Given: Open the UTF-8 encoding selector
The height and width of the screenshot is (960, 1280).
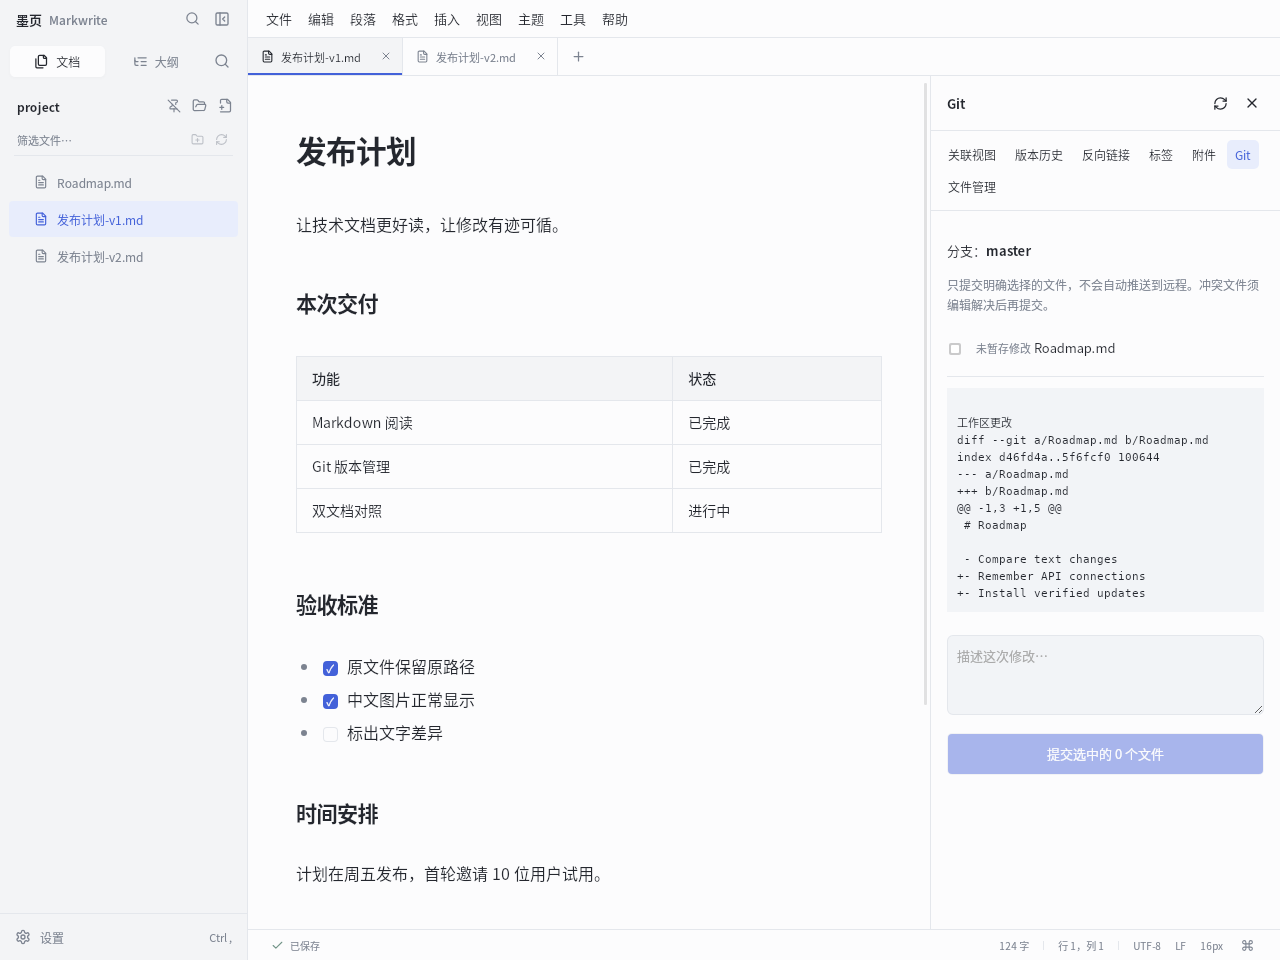Looking at the screenshot, I should tap(1147, 946).
